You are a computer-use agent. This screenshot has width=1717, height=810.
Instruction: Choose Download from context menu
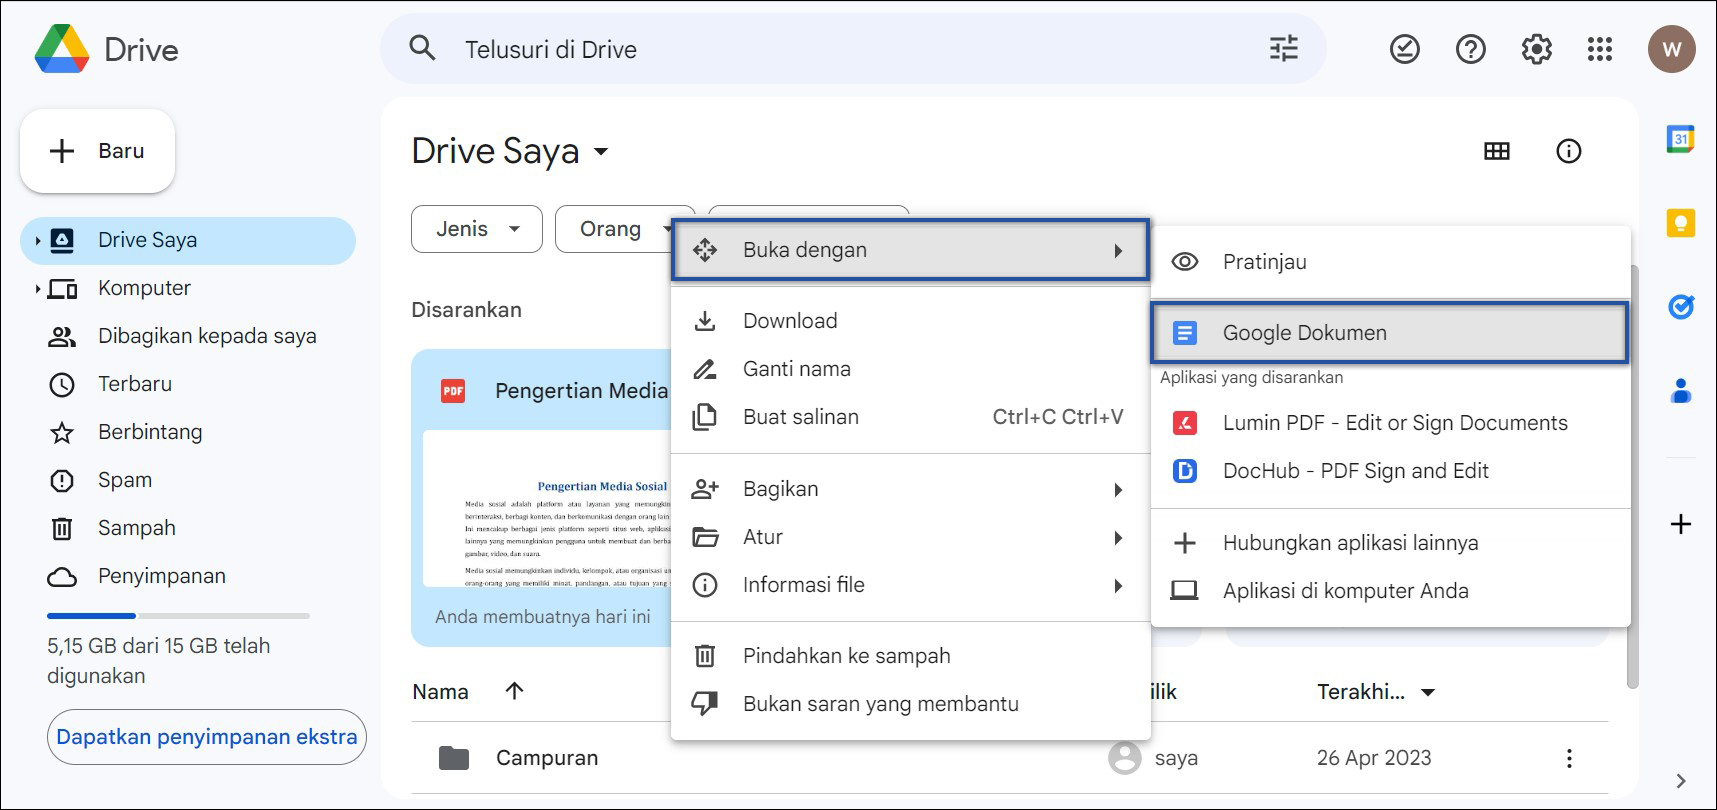pos(910,321)
